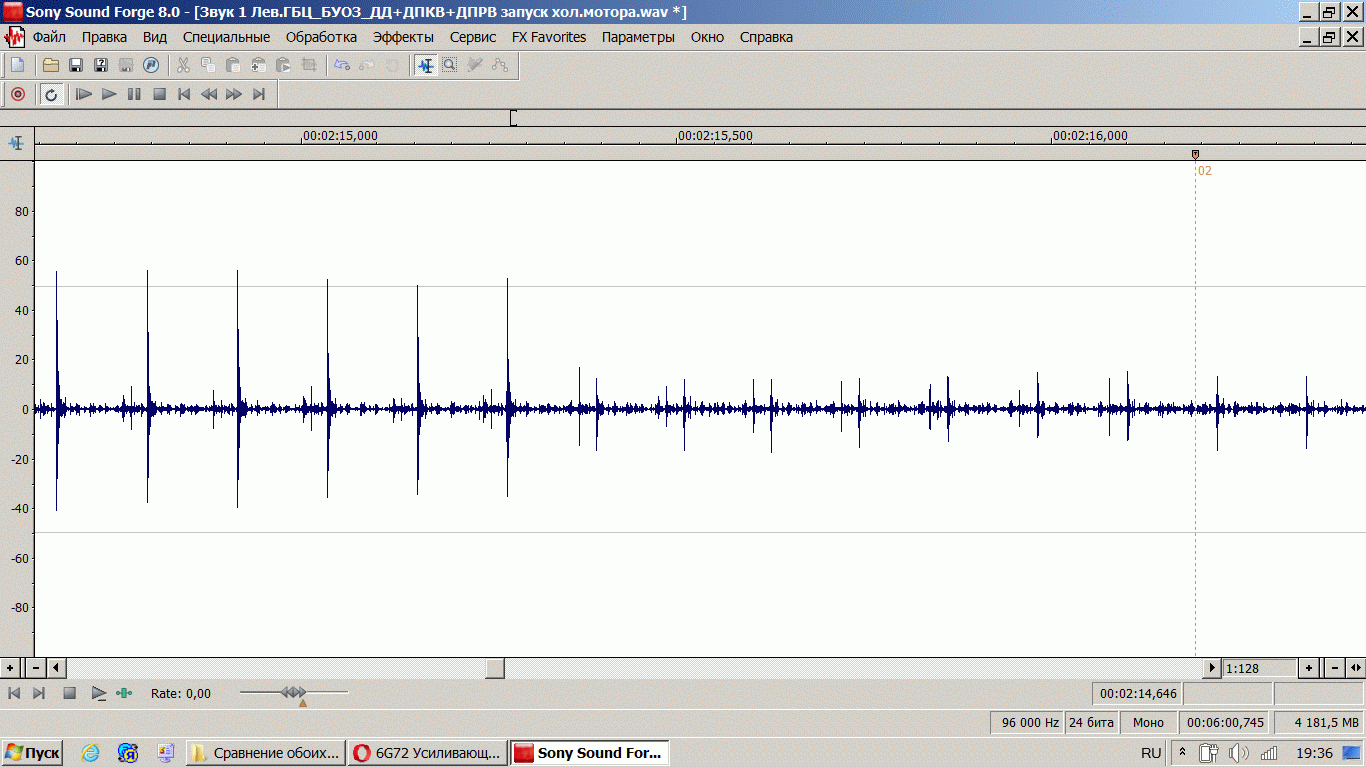Viewport: 1366px width, 768px height.
Task: Click the Open folder toolbar icon
Action: click(50, 65)
